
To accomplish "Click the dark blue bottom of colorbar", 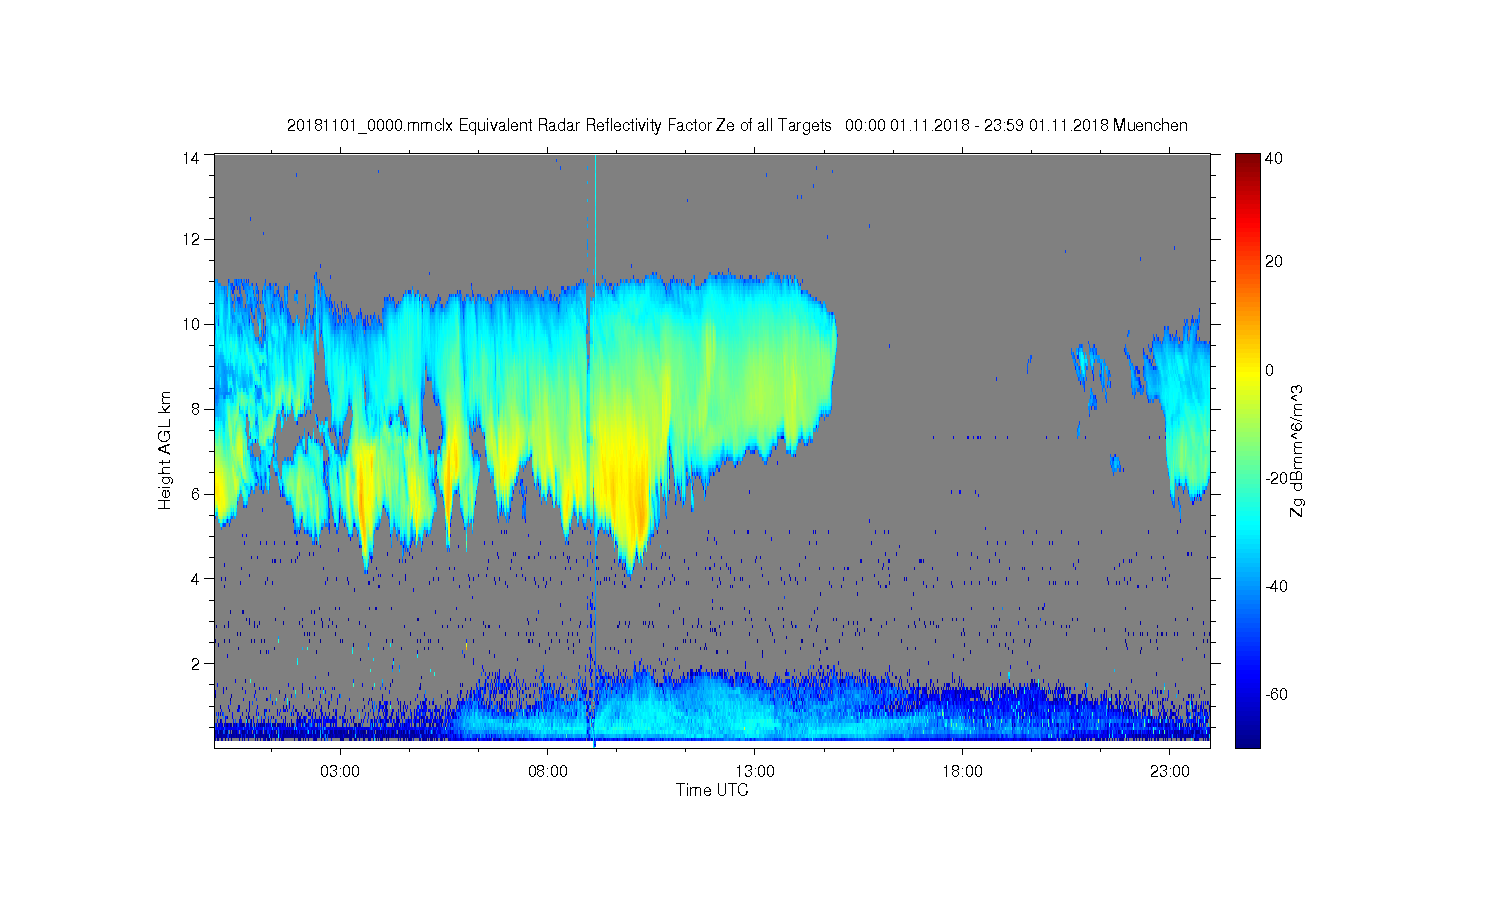I will coord(1247,738).
